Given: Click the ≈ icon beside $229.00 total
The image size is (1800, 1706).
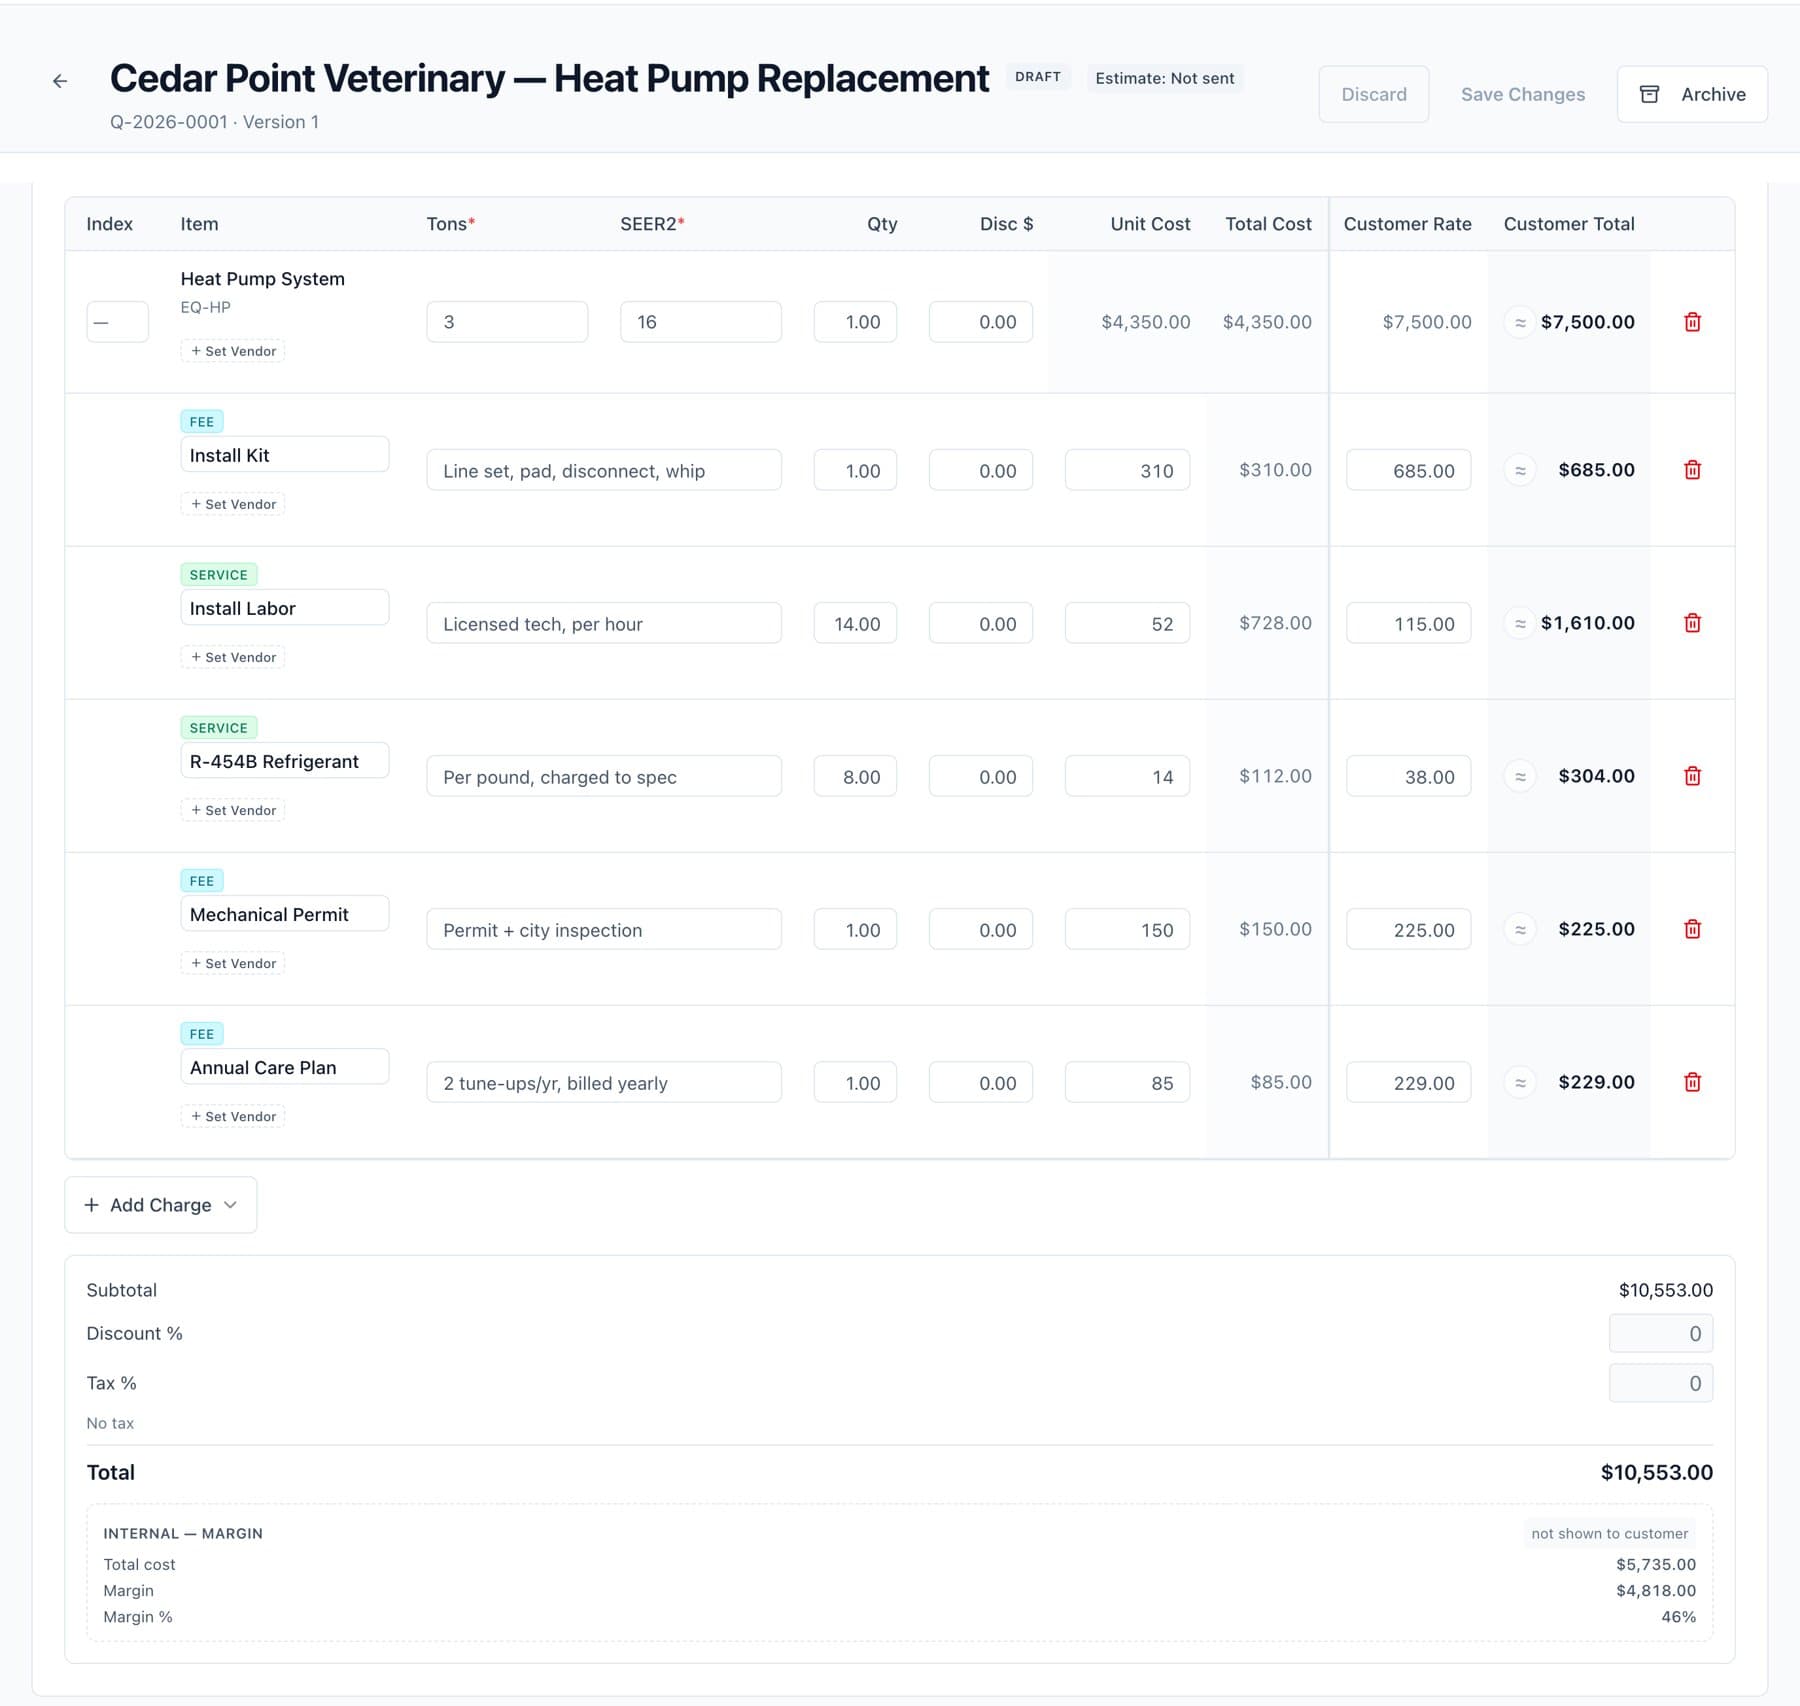Looking at the screenshot, I should [1520, 1082].
